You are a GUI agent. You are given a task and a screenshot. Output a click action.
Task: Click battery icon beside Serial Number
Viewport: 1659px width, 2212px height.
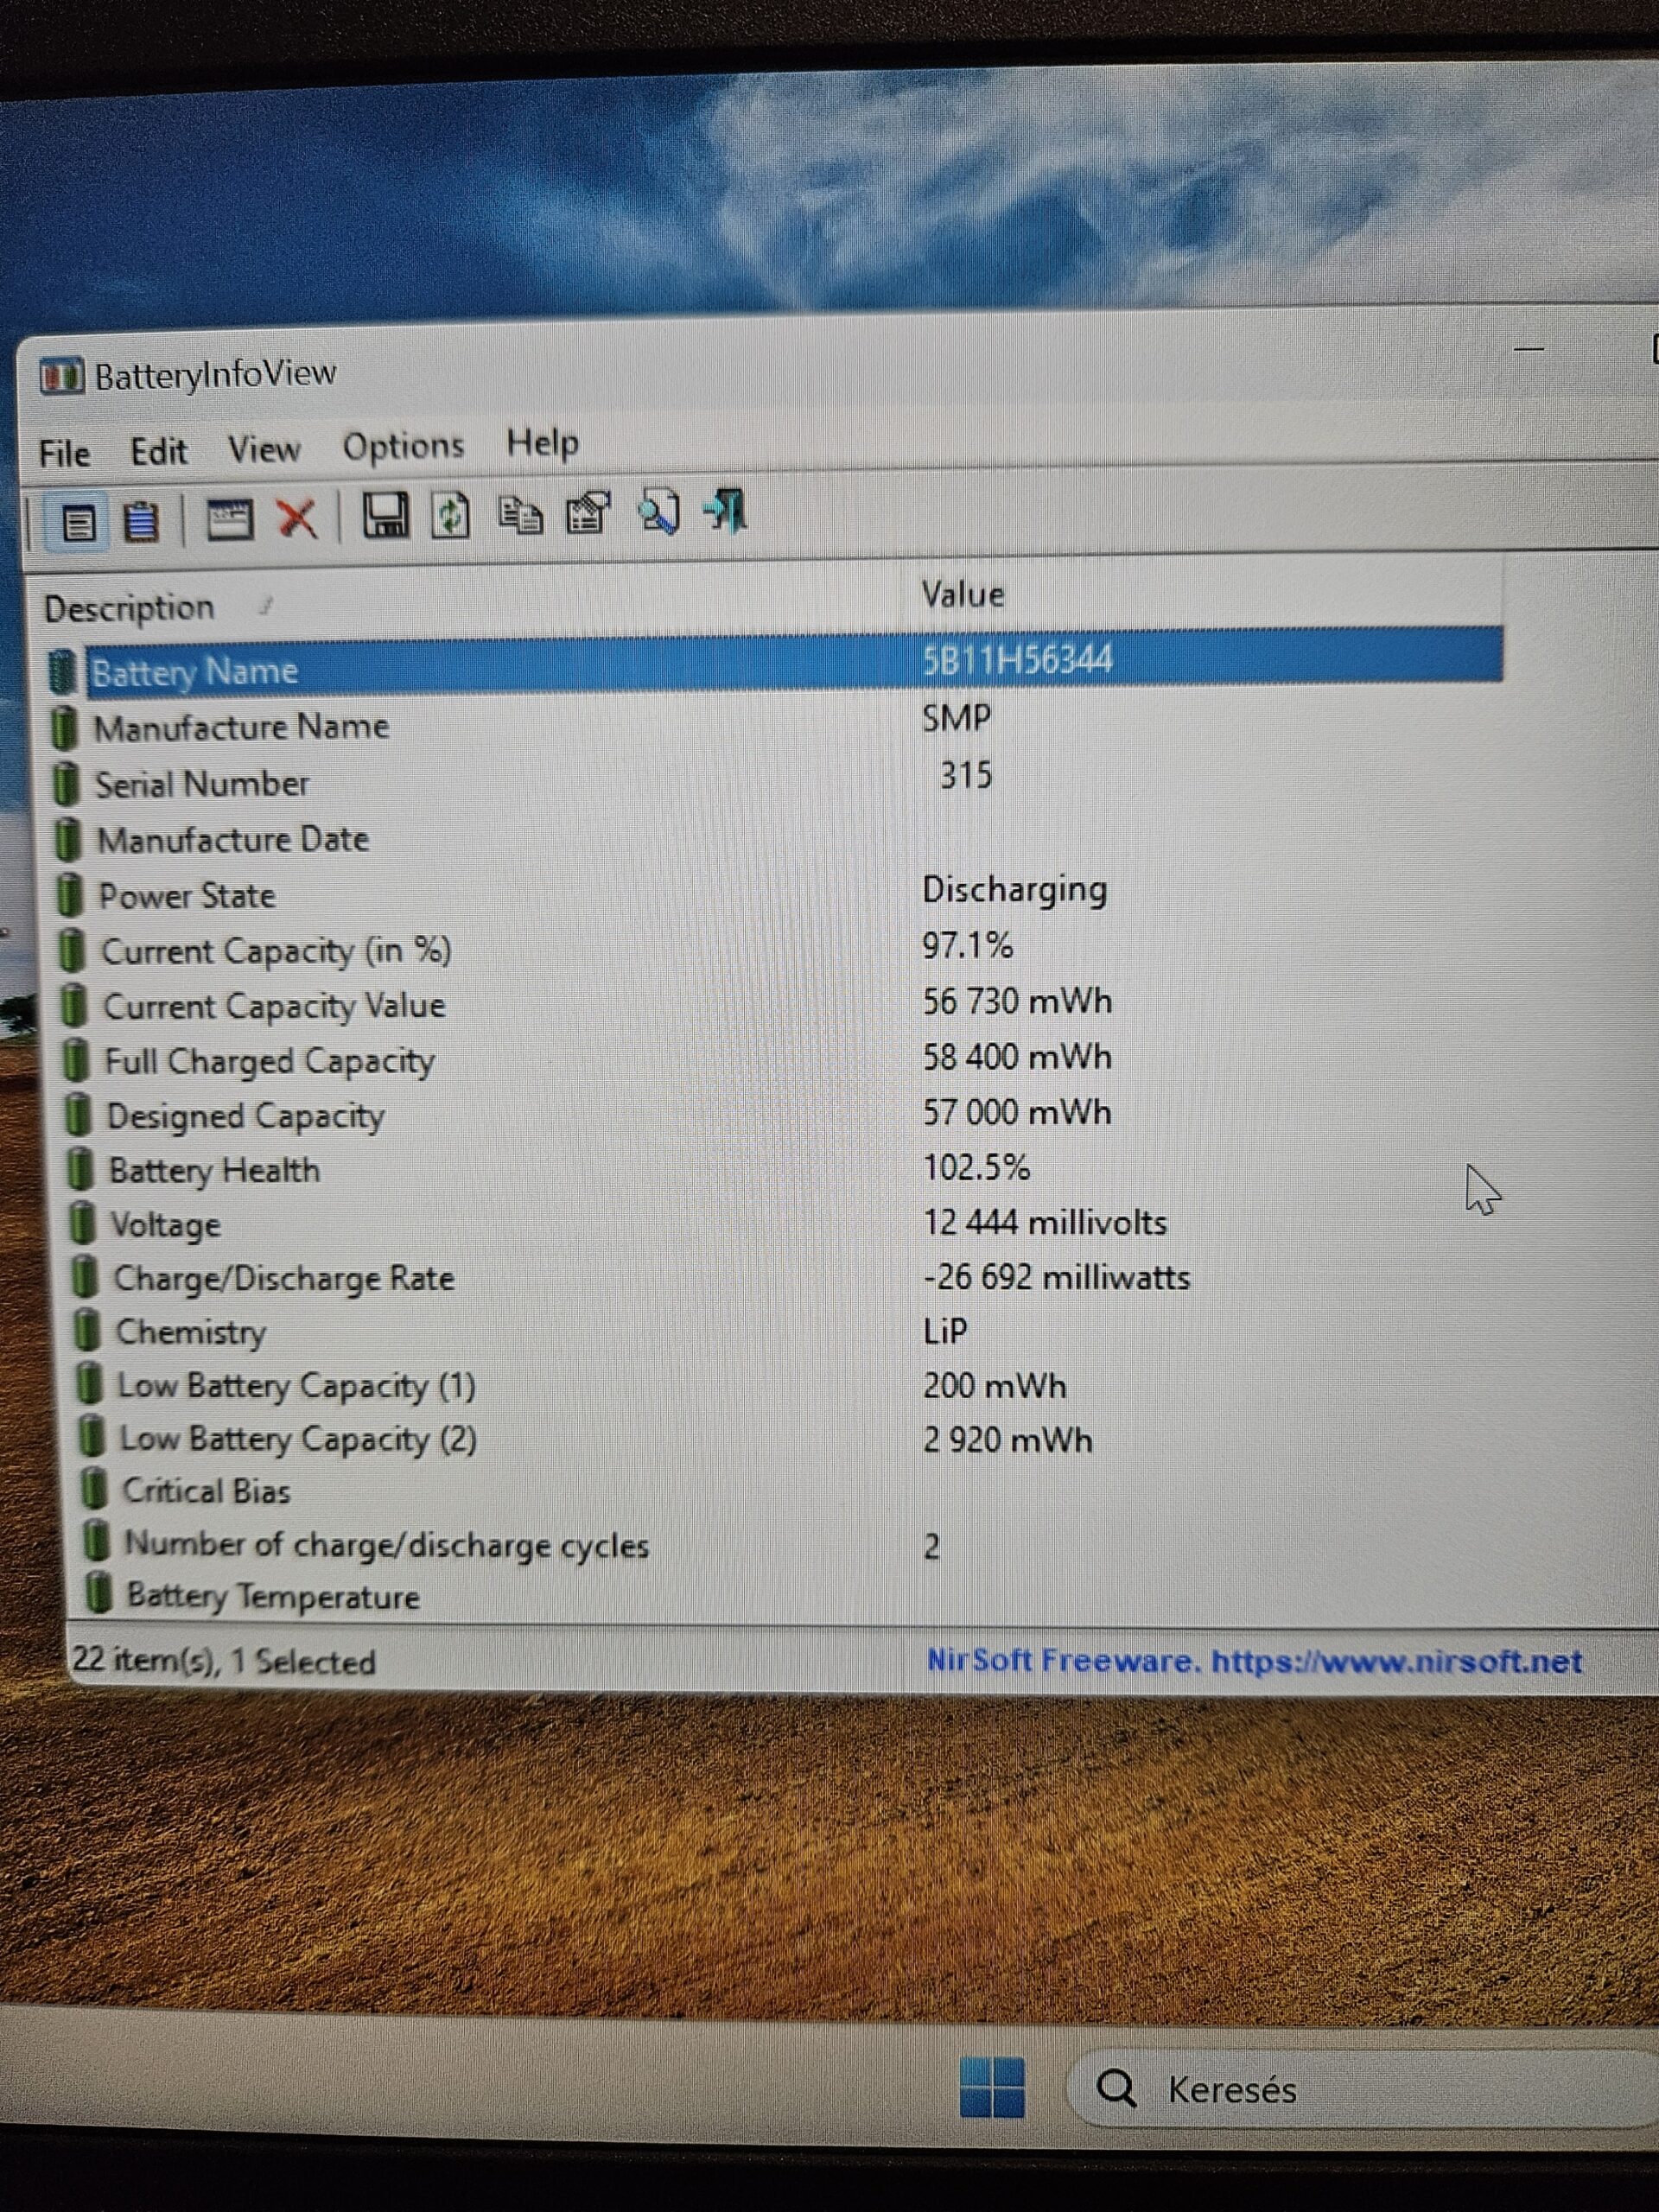click(66, 785)
